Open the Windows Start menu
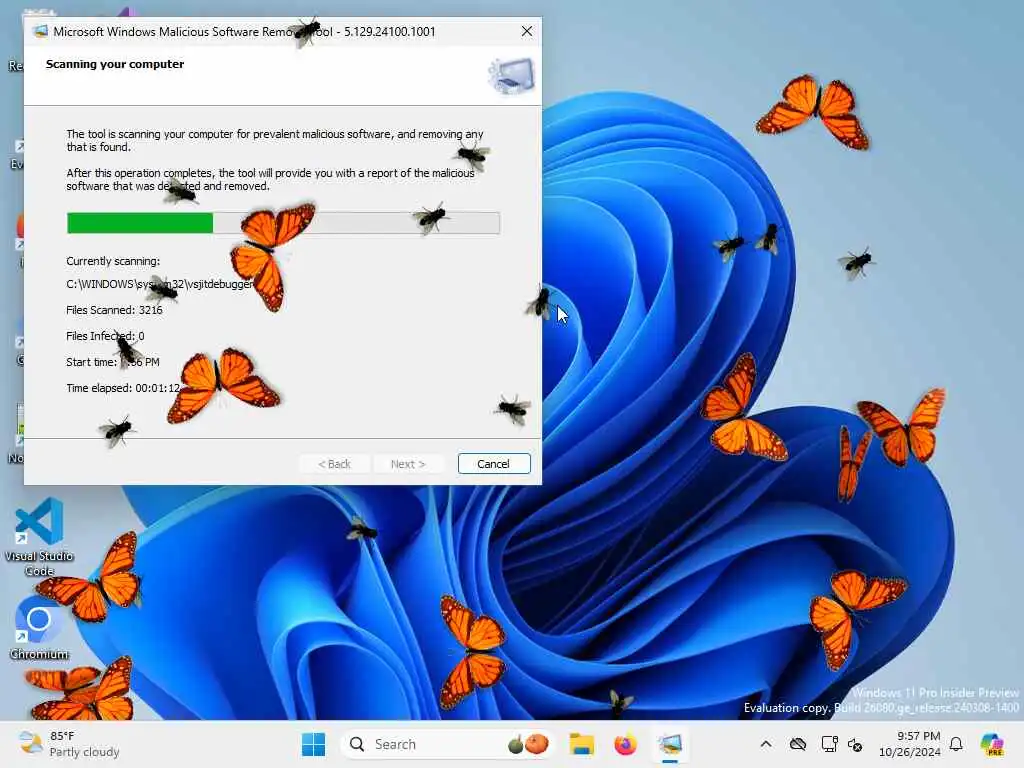Screen dimensions: 1024x768 [313, 744]
